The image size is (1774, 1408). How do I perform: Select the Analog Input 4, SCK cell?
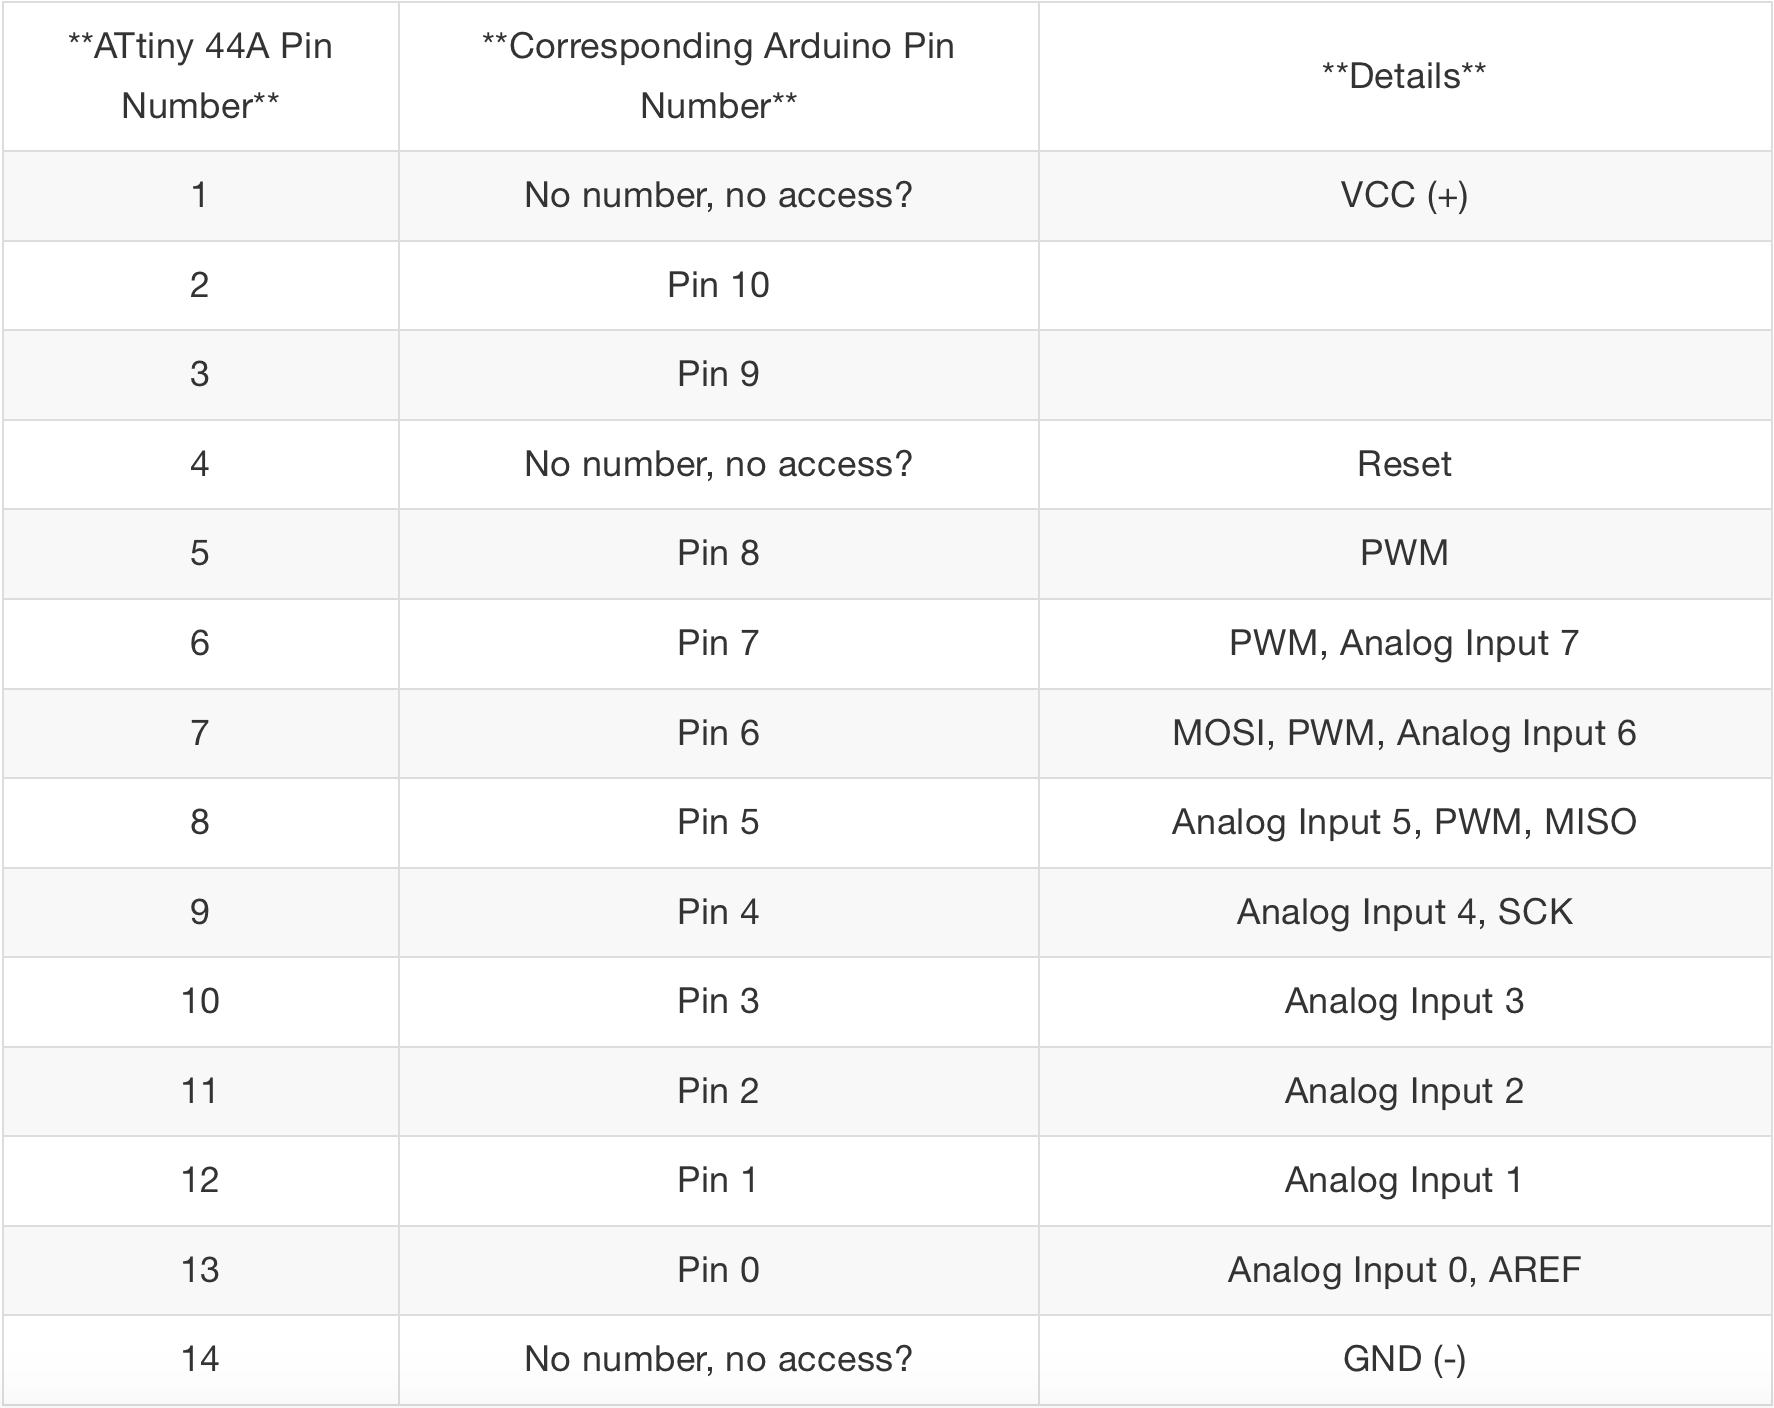[x=1404, y=912]
